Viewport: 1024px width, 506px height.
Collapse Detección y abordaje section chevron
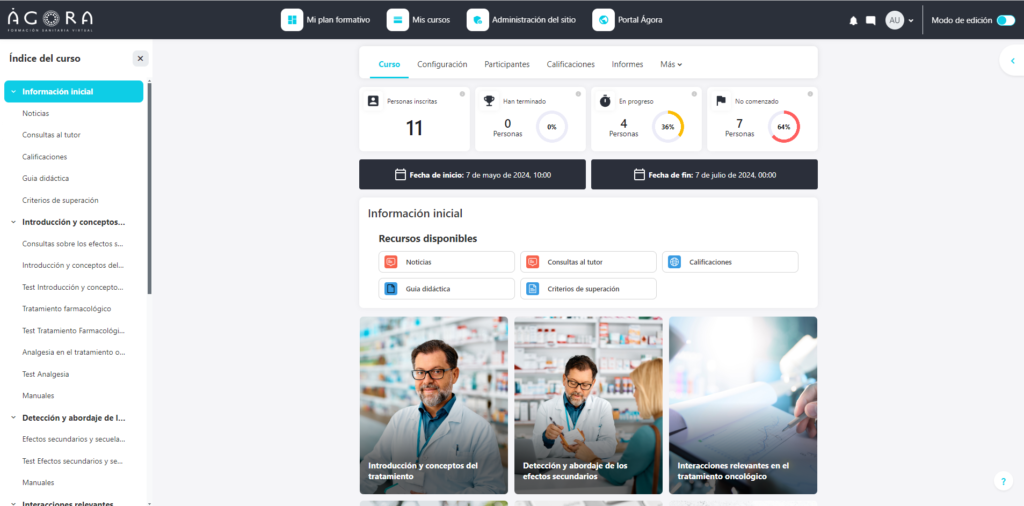[13, 418]
